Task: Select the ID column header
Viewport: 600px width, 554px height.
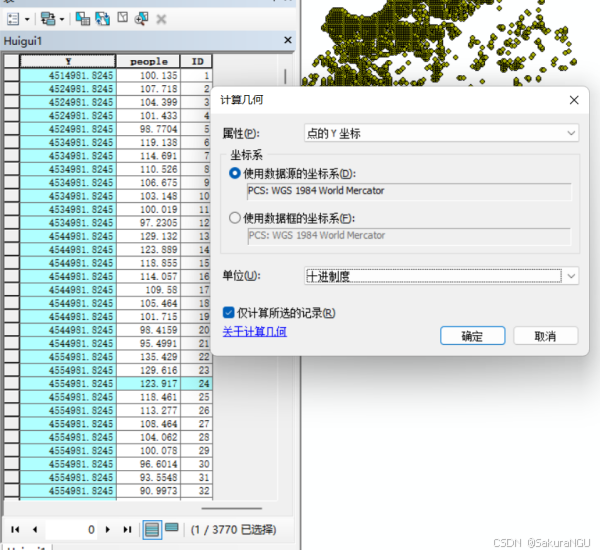Action: point(197,61)
